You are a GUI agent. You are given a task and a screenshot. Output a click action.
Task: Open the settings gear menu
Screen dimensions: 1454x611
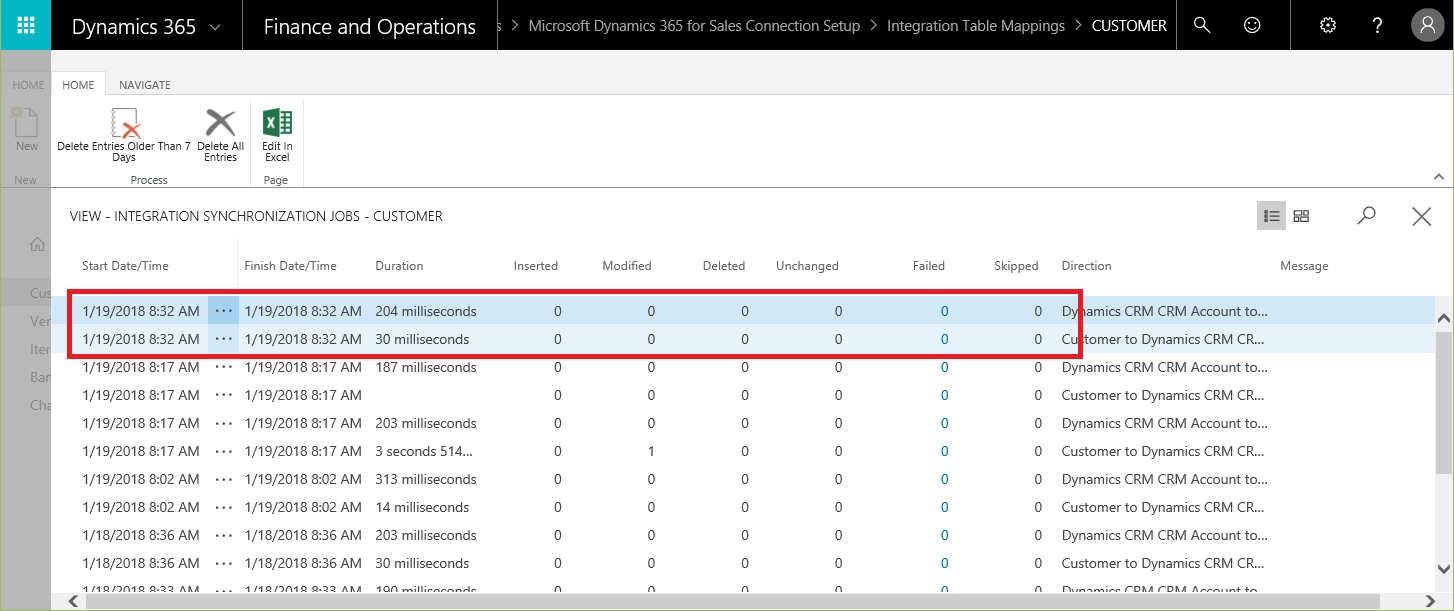point(1328,25)
